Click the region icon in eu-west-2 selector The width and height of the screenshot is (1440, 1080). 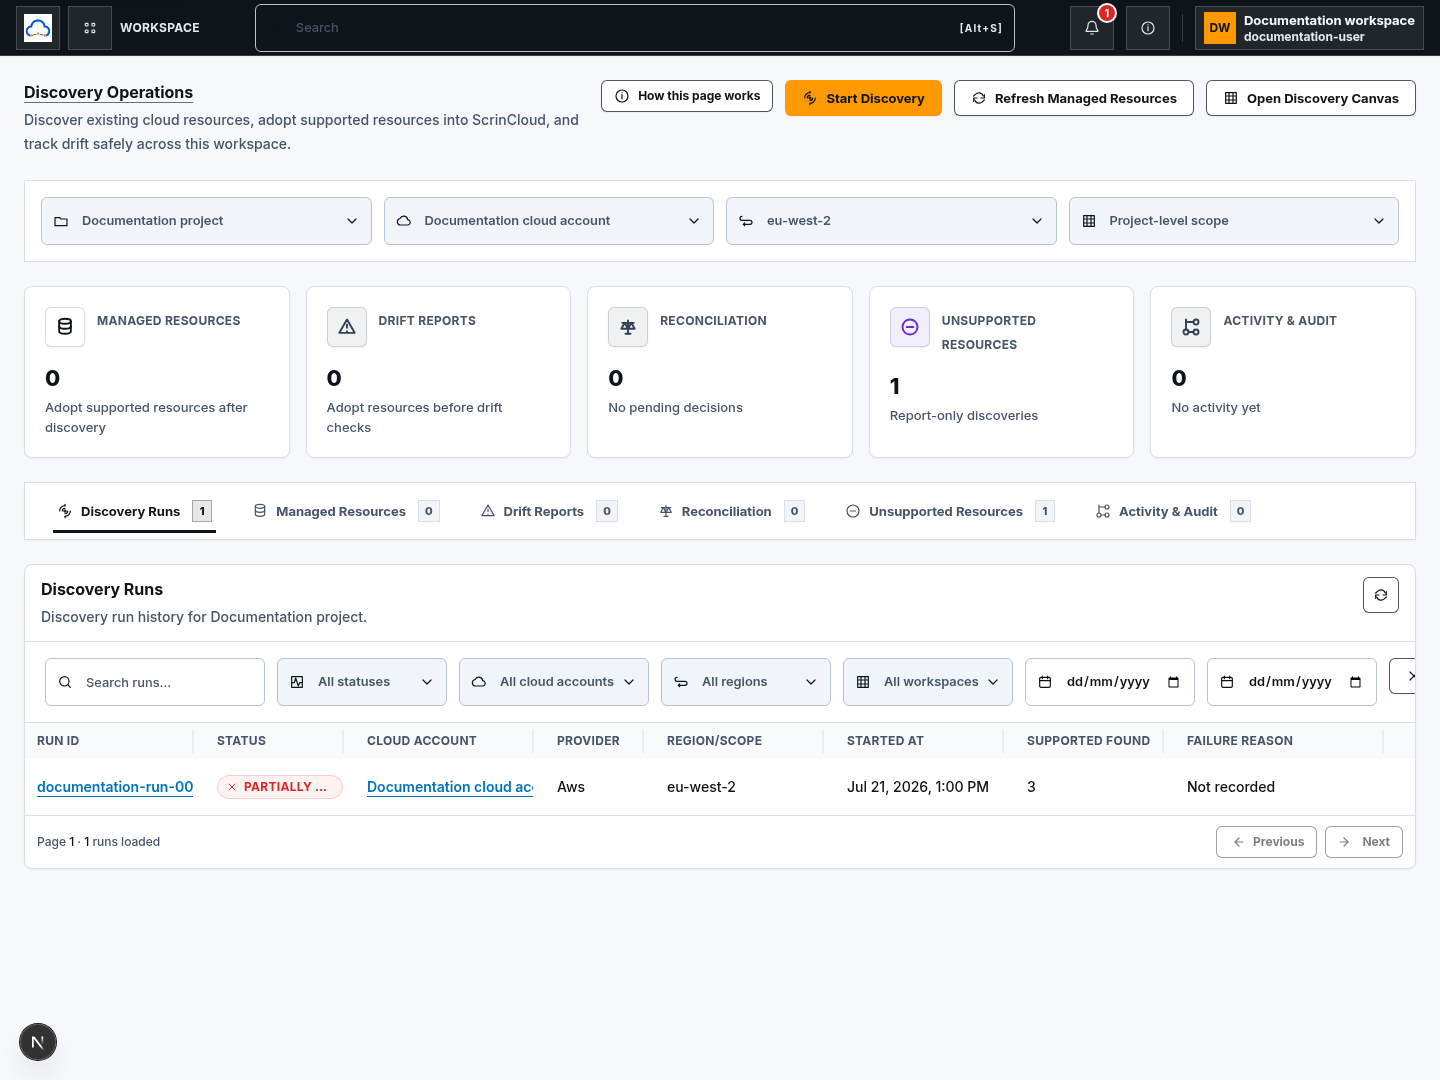click(746, 221)
